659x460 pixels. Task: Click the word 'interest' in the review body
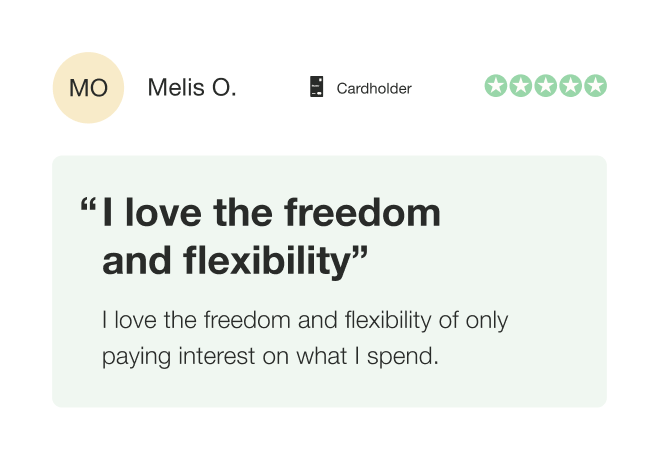(x=217, y=356)
